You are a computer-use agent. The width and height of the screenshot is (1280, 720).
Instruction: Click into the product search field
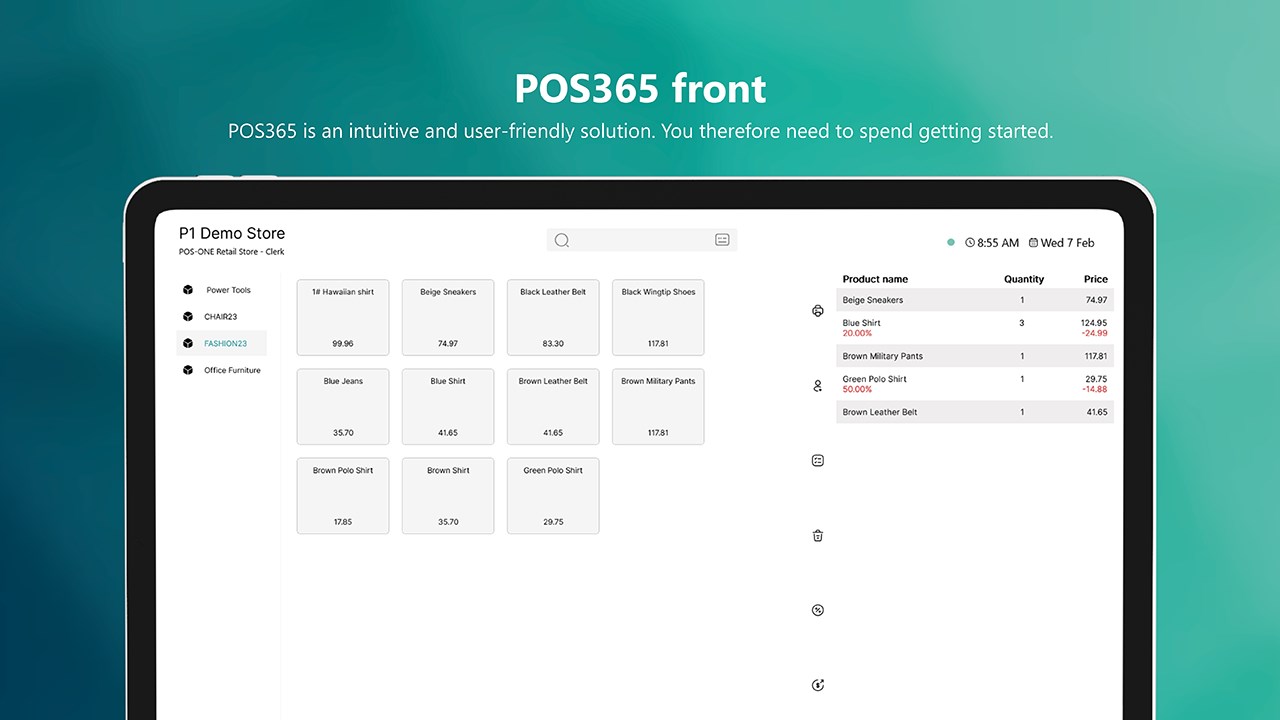tap(642, 240)
